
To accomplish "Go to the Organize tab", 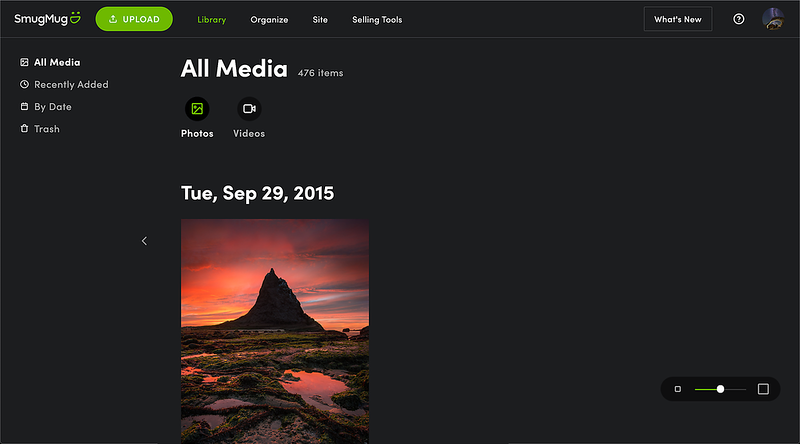I will [269, 20].
